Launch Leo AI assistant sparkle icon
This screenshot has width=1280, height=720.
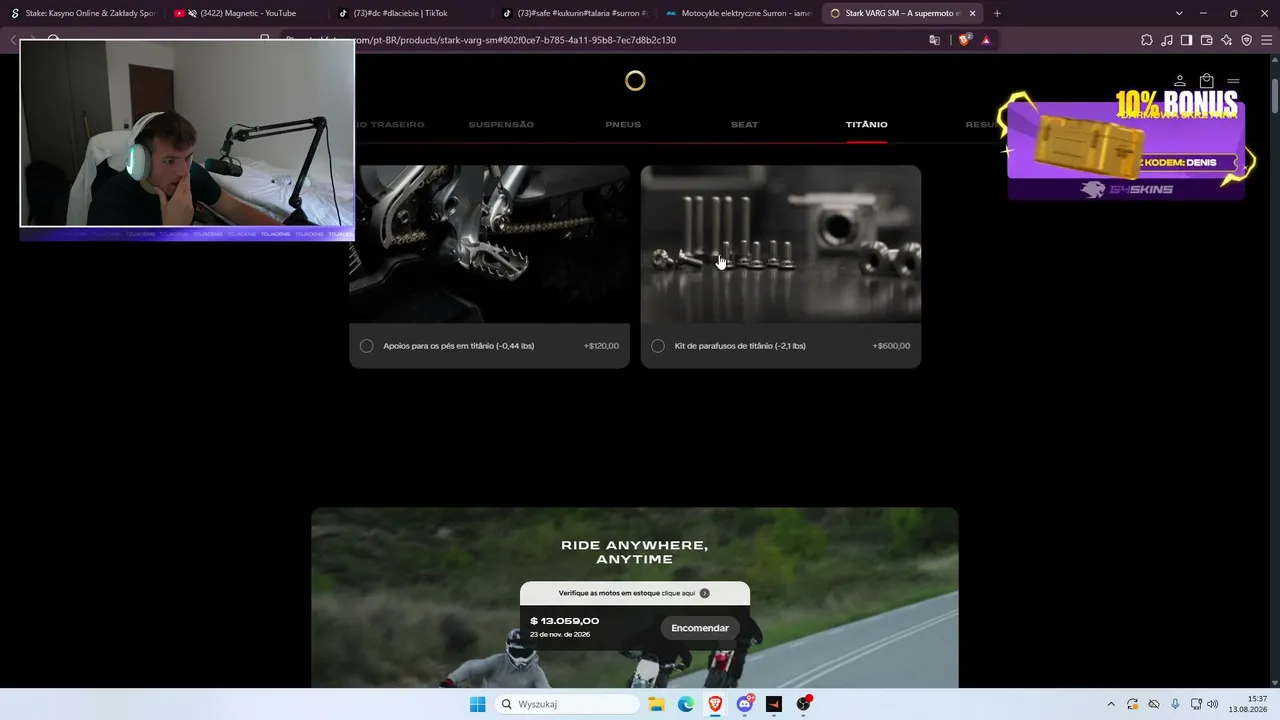point(1227,40)
